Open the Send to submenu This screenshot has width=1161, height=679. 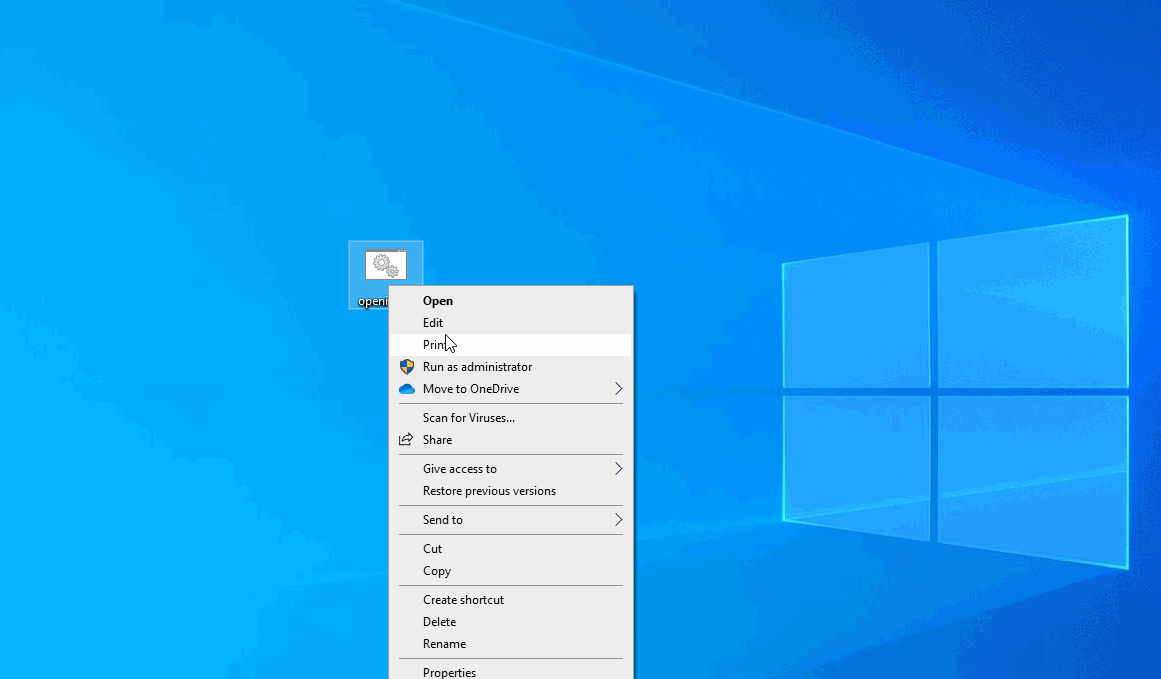click(x=511, y=520)
